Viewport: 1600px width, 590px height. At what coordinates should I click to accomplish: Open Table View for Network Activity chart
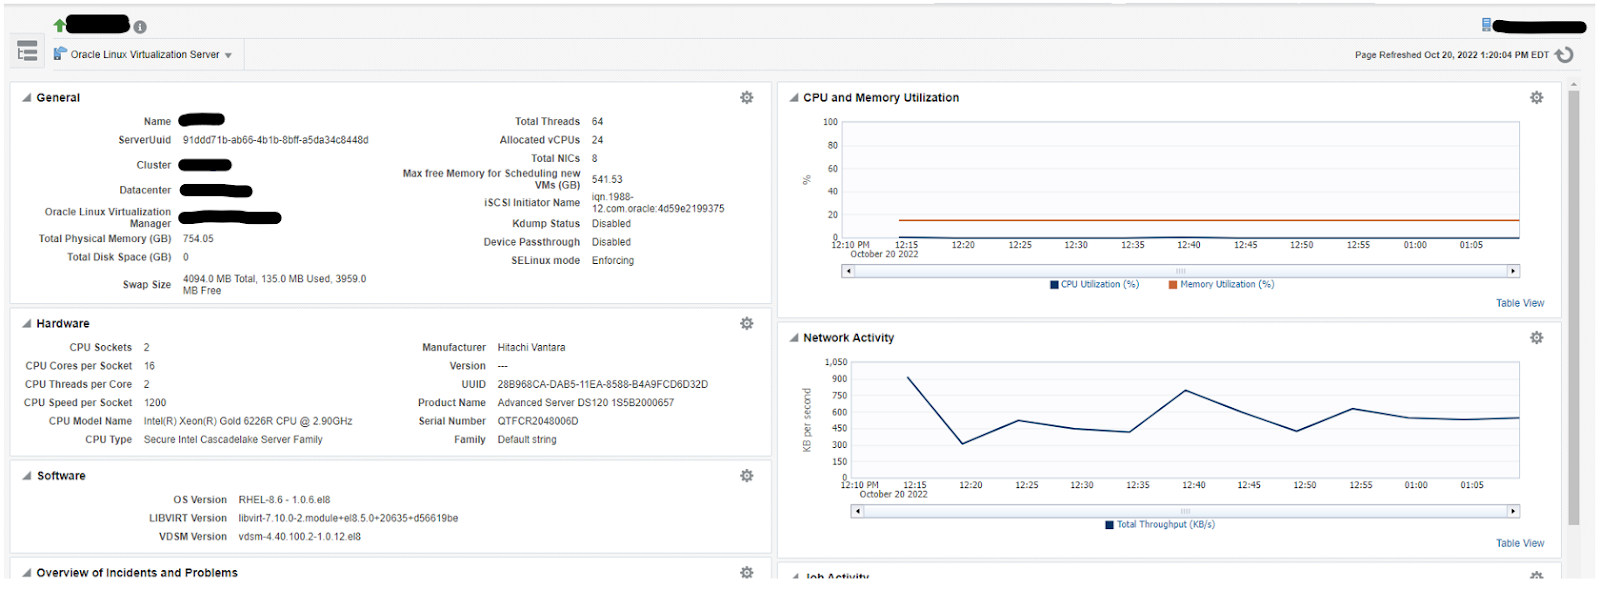point(1519,543)
